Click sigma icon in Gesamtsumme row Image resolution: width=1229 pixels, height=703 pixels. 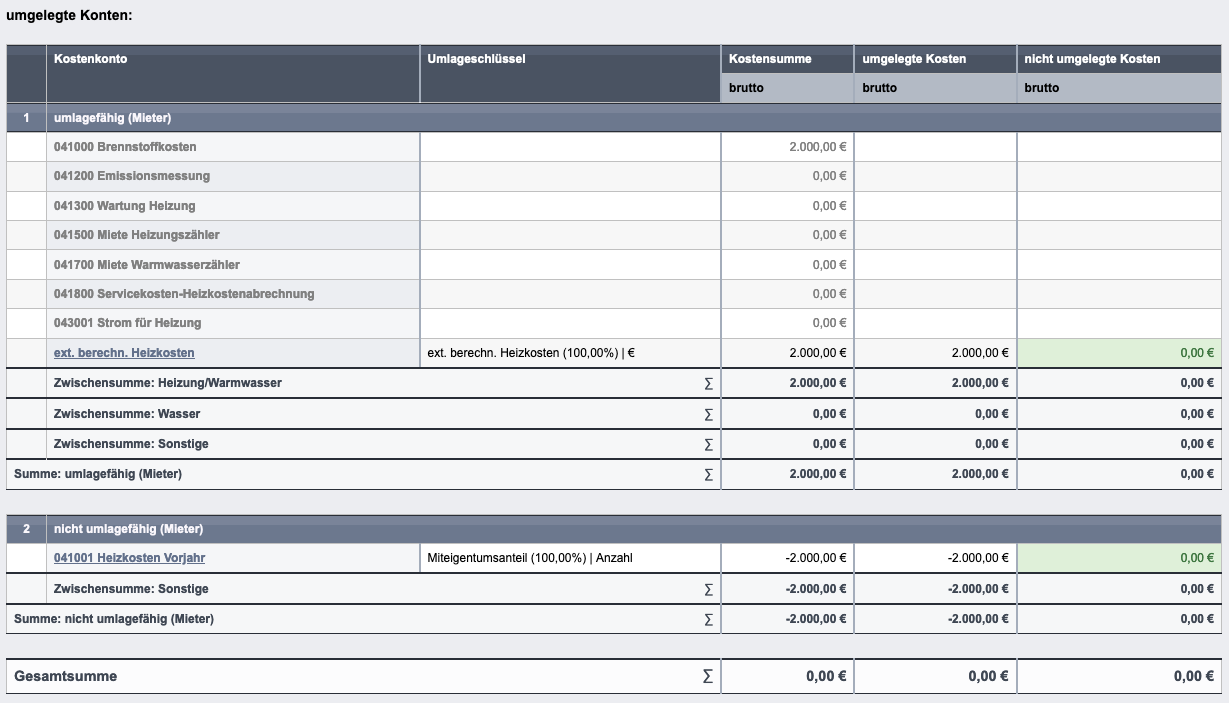coord(708,676)
